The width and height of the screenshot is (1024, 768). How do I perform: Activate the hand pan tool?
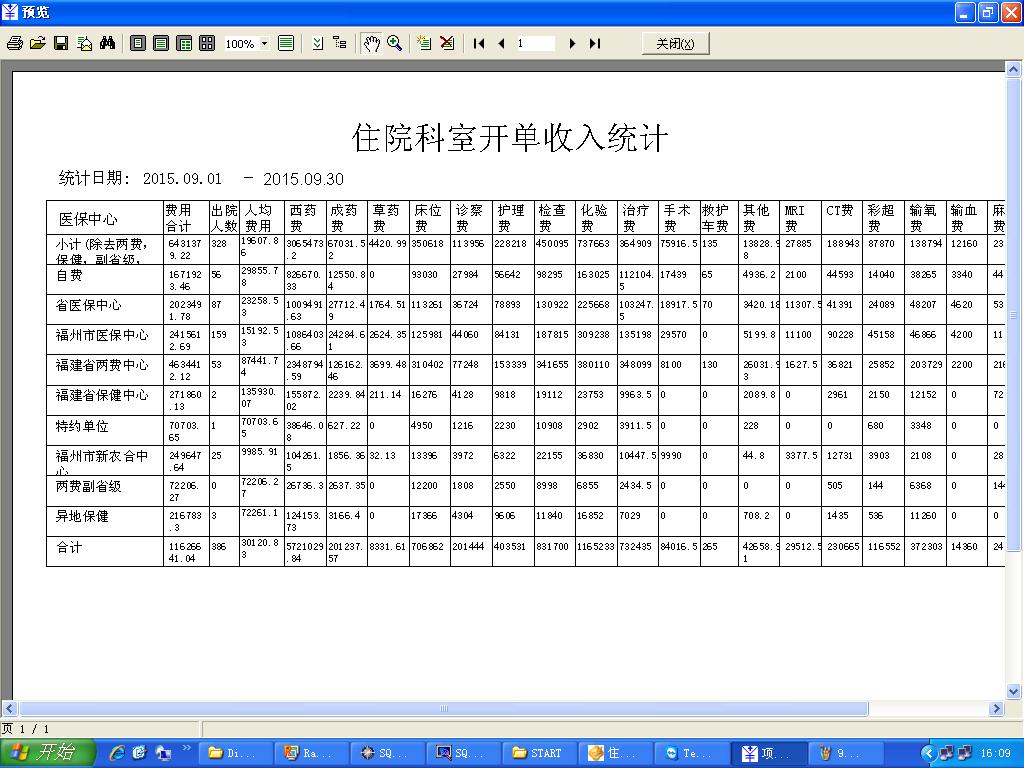tap(372, 44)
